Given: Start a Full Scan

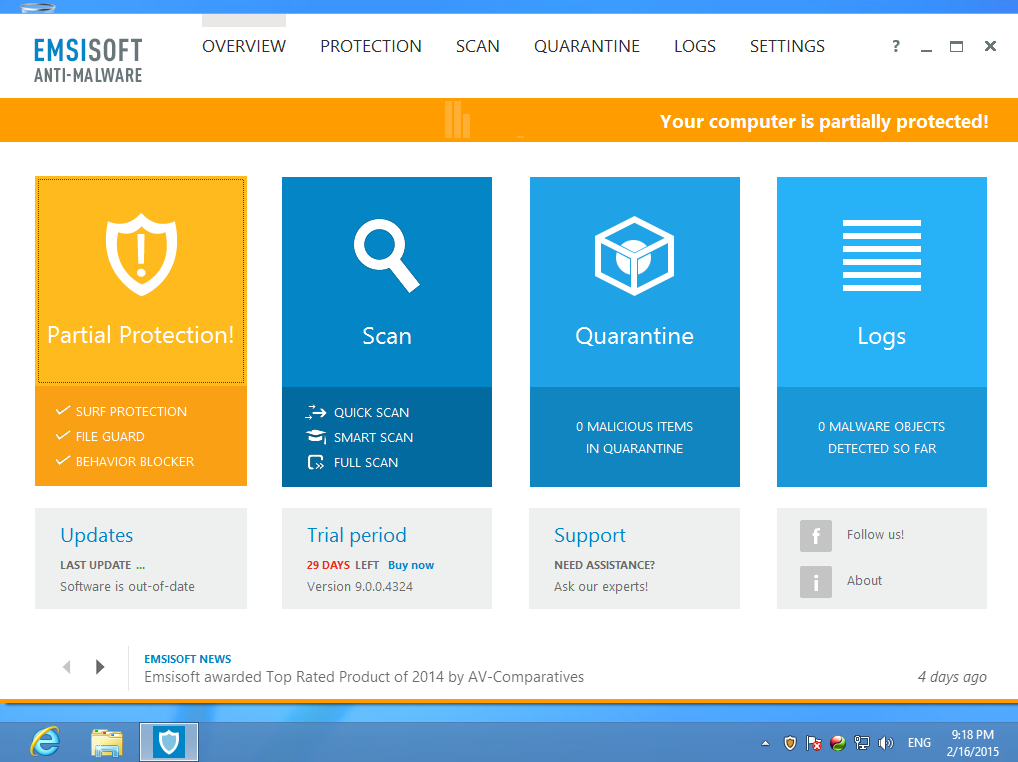Looking at the screenshot, I should (366, 463).
